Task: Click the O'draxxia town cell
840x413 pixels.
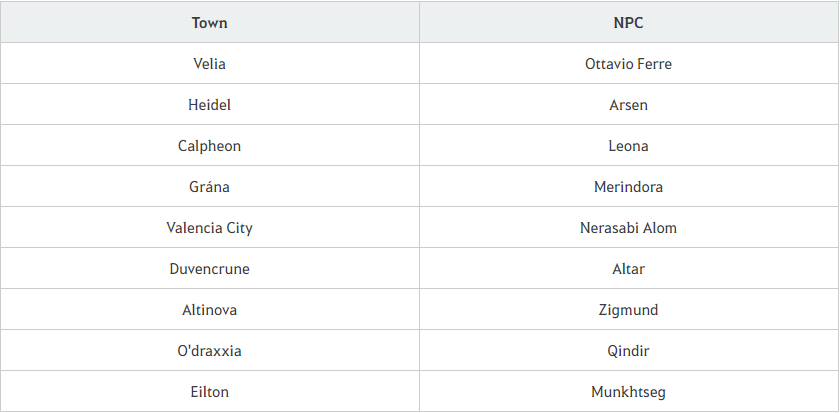Action: pos(209,351)
